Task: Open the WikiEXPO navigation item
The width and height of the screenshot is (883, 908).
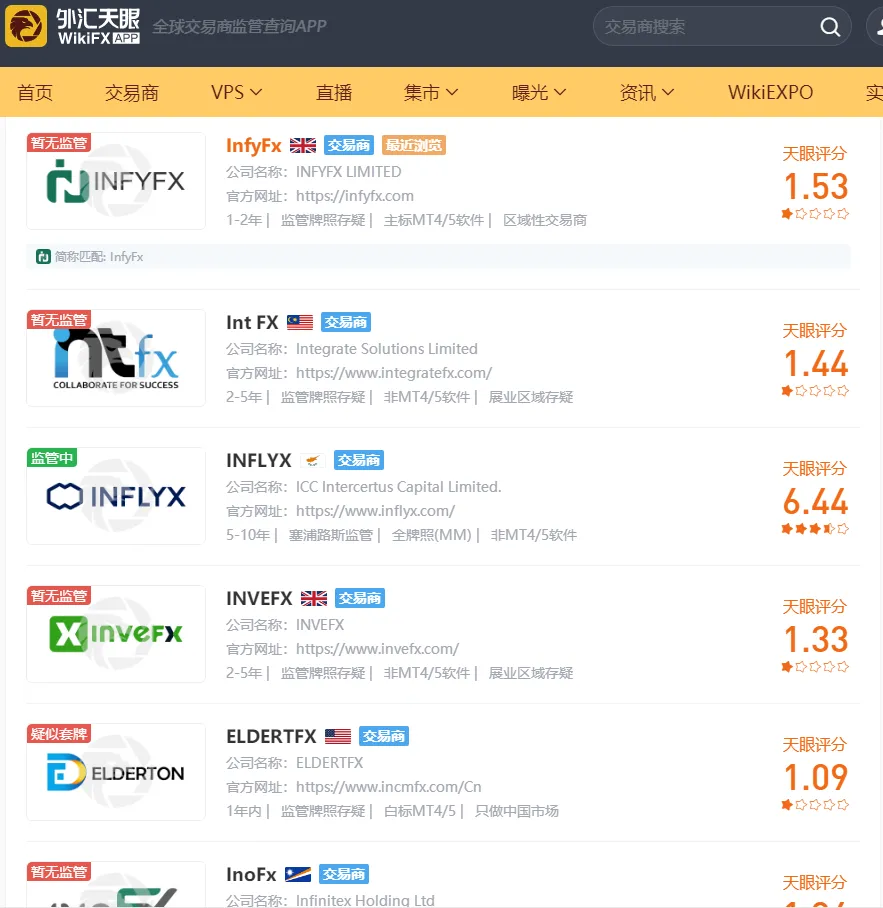Action: pyautogui.click(x=770, y=92)
